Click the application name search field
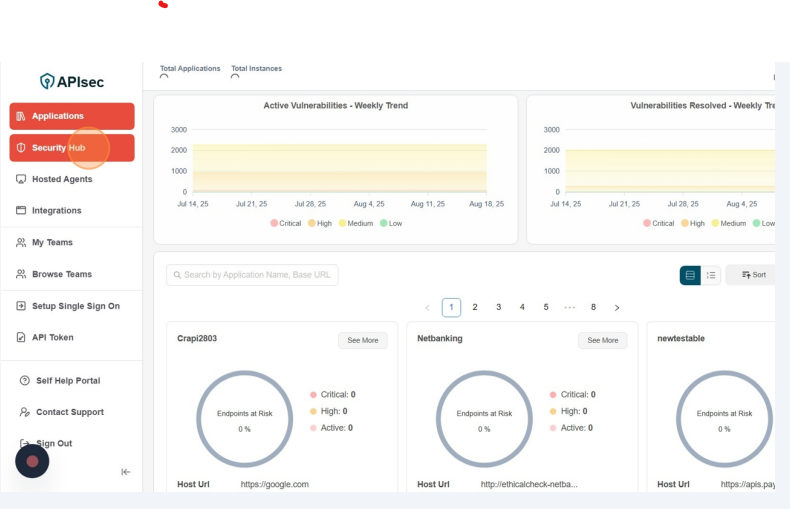Image resolution: width=790 pixels, height=509 pixels. 252,275
